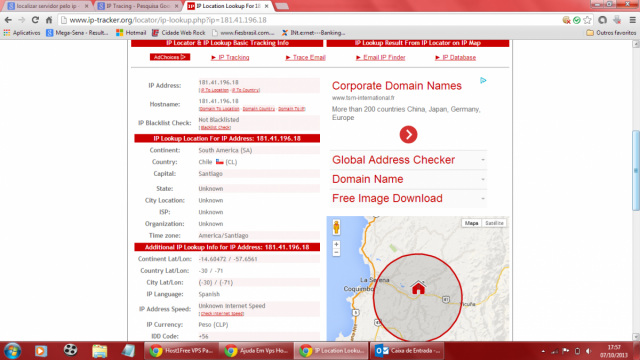Switch map to Mapa view
Screen dimensions: 640x360
point(471,223)
